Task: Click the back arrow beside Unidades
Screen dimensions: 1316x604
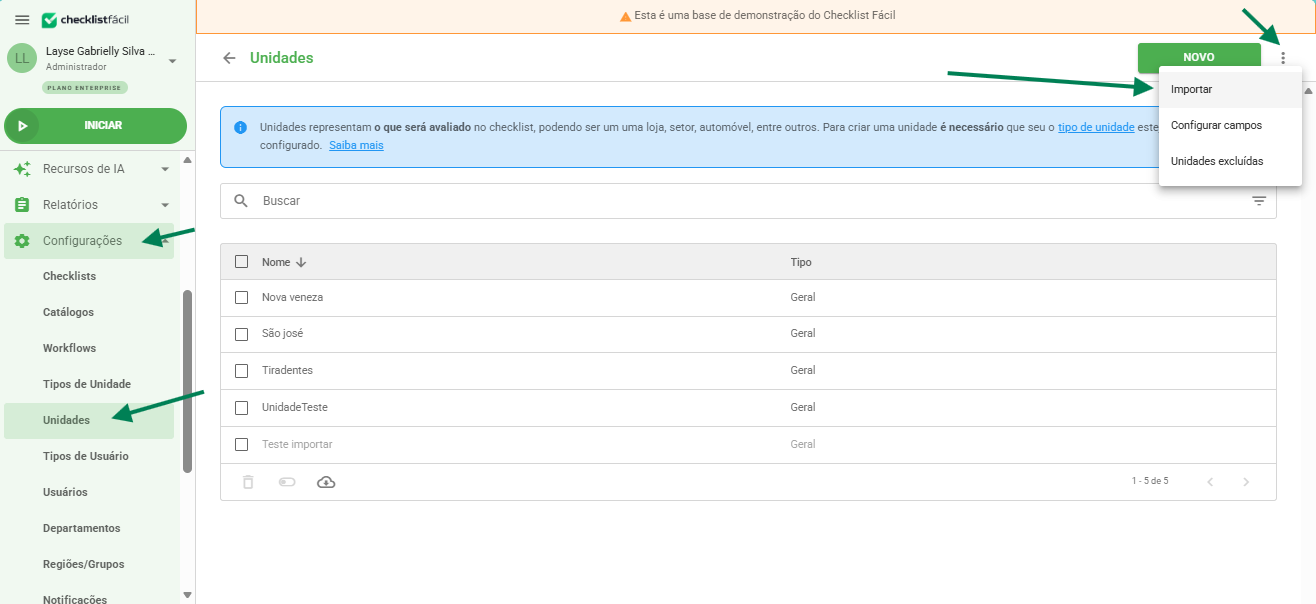Action: (229, 58)
